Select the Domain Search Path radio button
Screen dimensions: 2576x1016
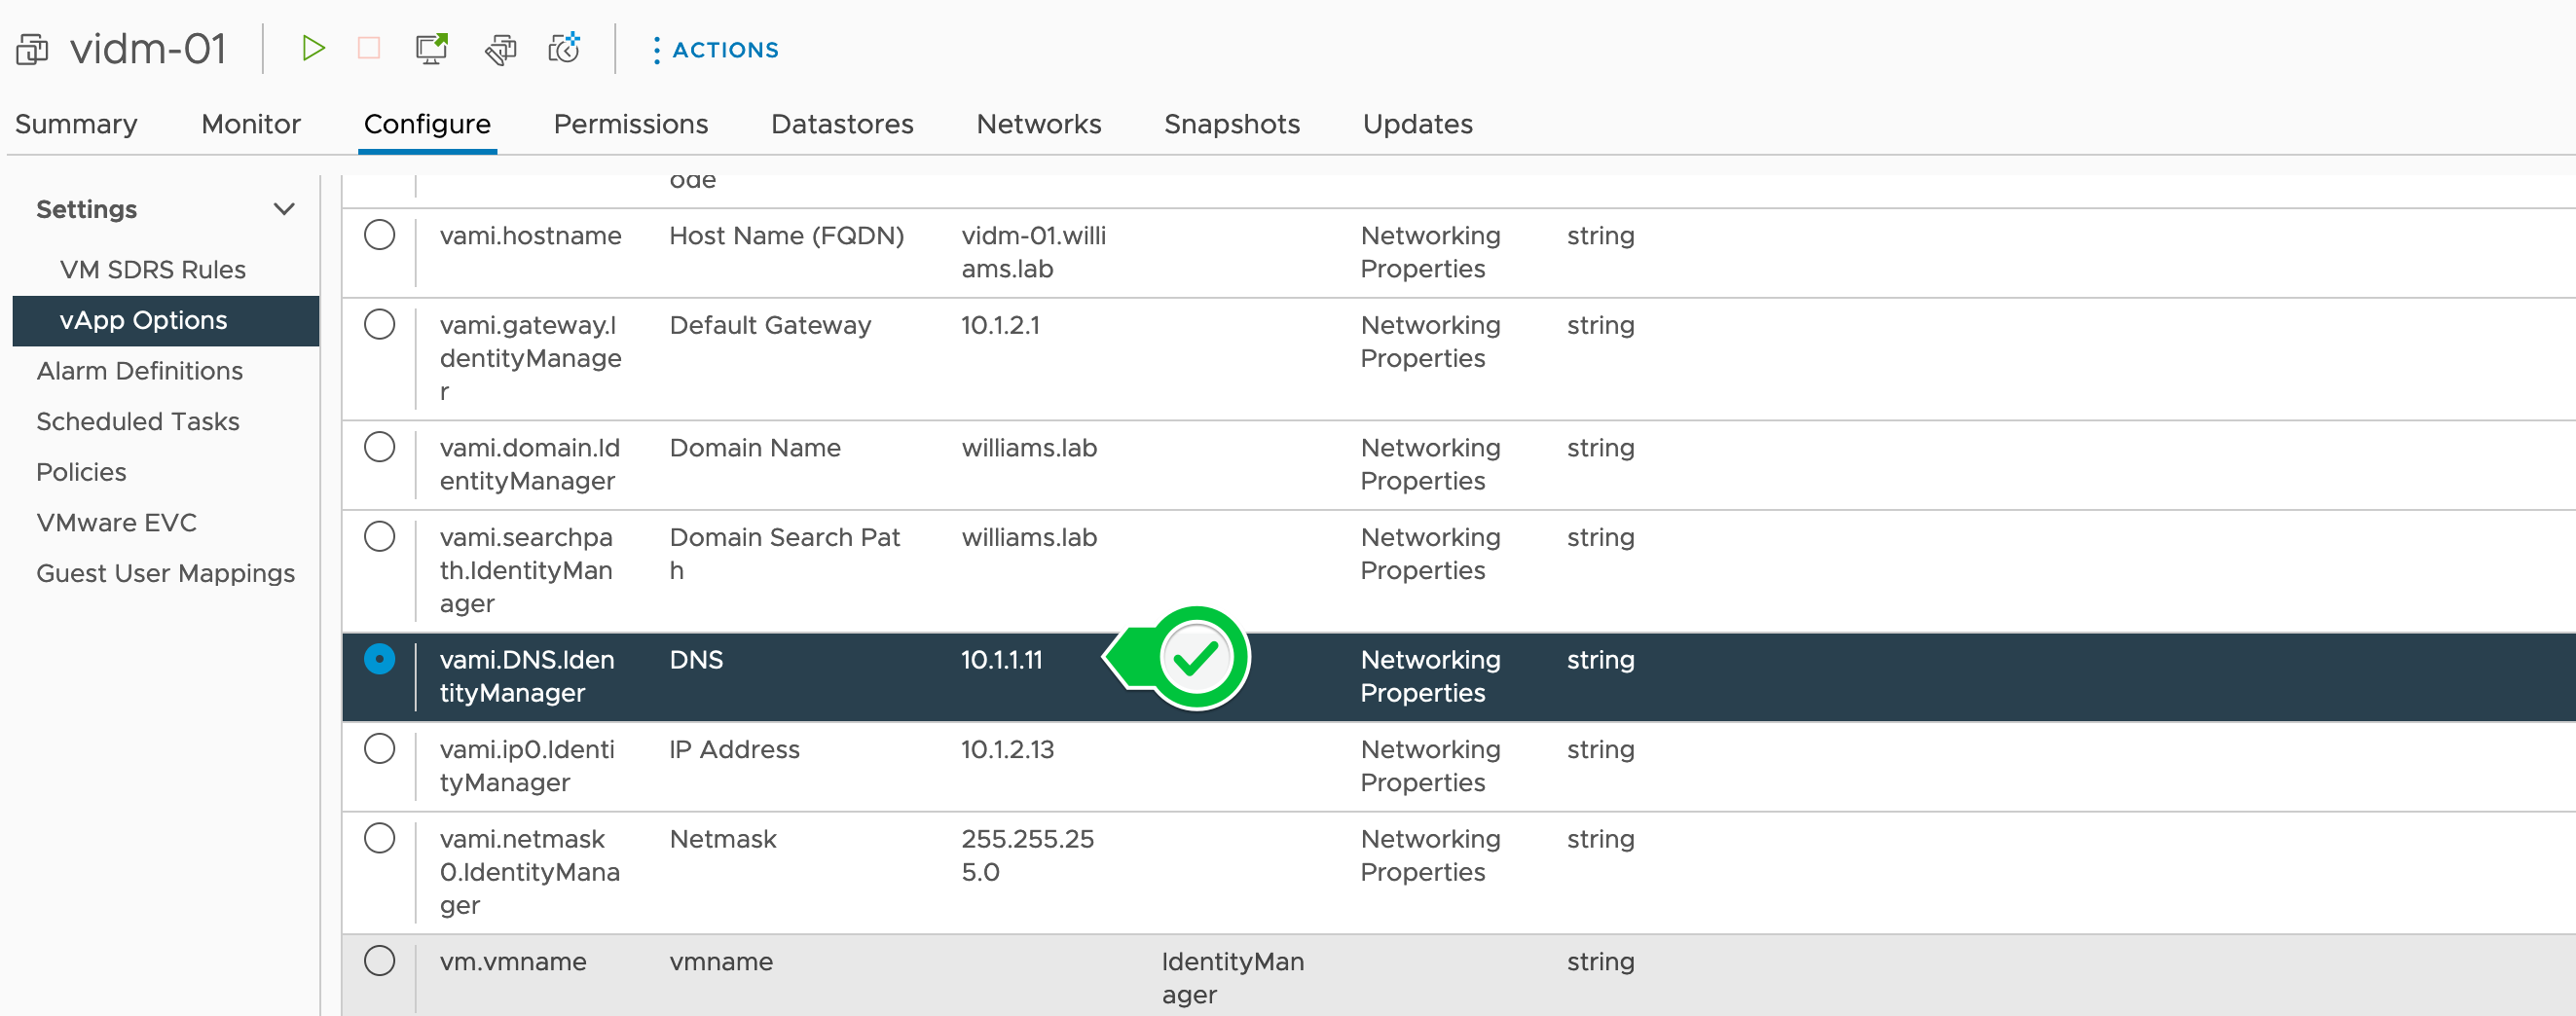pos(380,537)
